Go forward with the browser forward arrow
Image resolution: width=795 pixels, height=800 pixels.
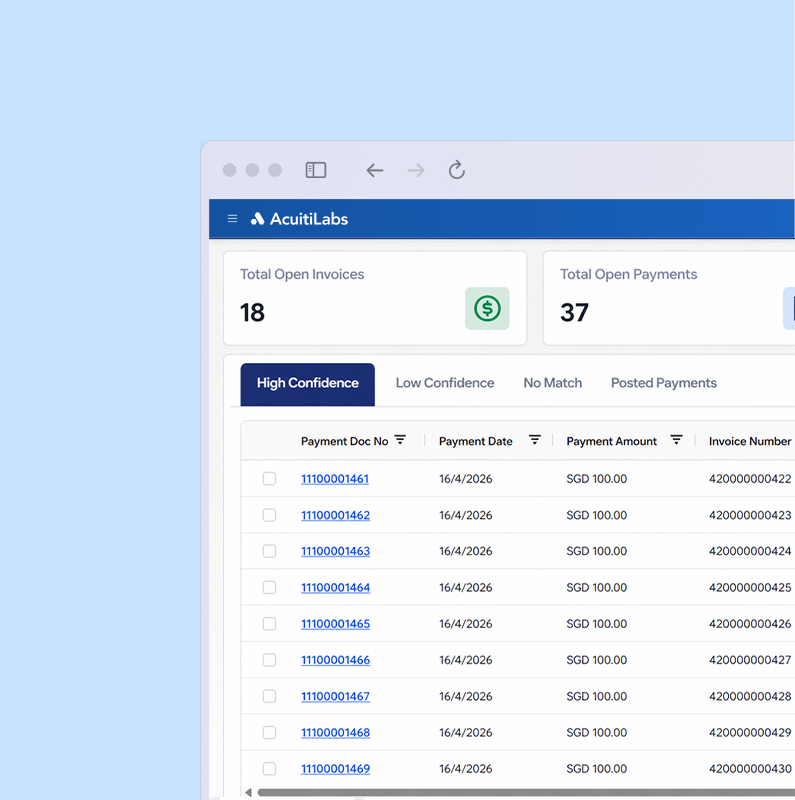[x=416, y=170]
